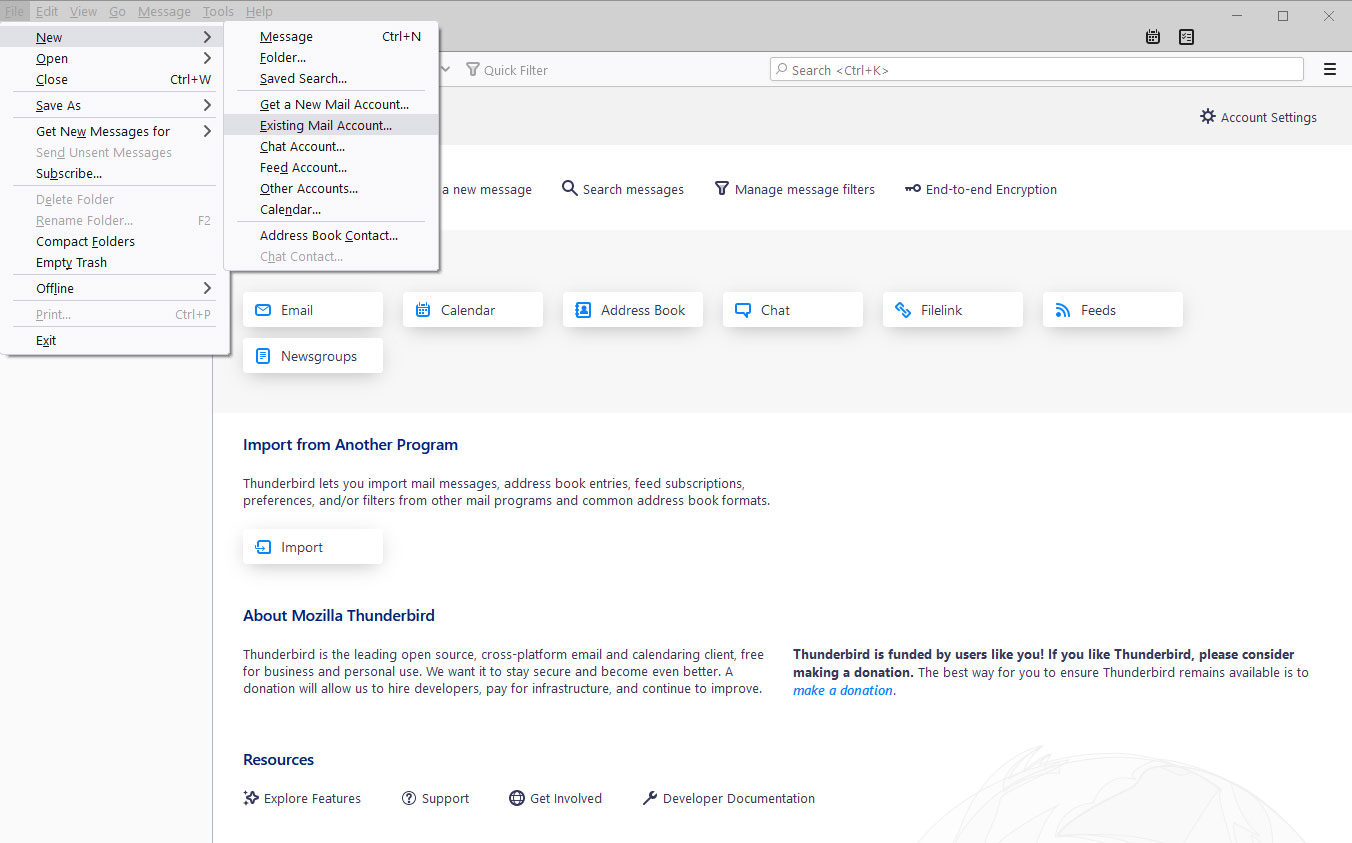Click the Developer Documentation wrench icon
The height and width of the screenshot is (843, 1352).
click(x=650, y=798)
